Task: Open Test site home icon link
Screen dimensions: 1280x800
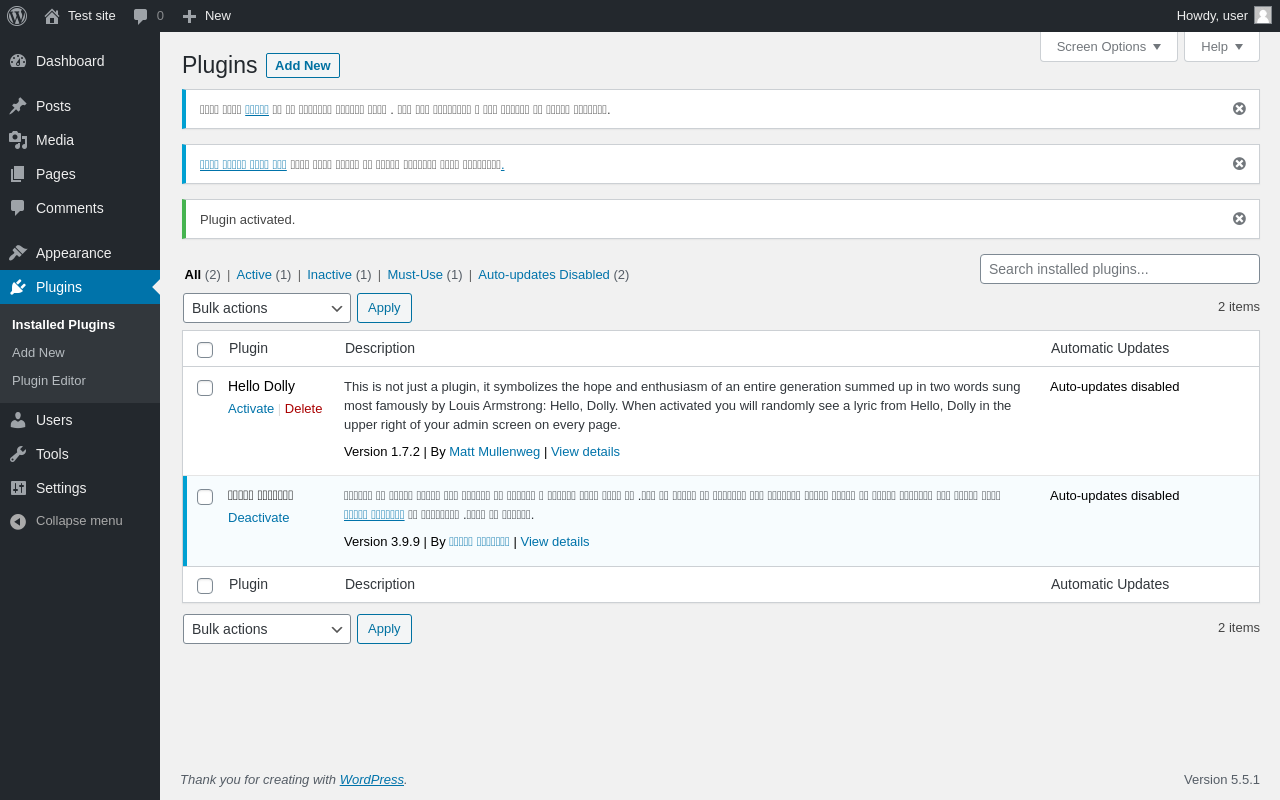Action: tap(52, 16)
